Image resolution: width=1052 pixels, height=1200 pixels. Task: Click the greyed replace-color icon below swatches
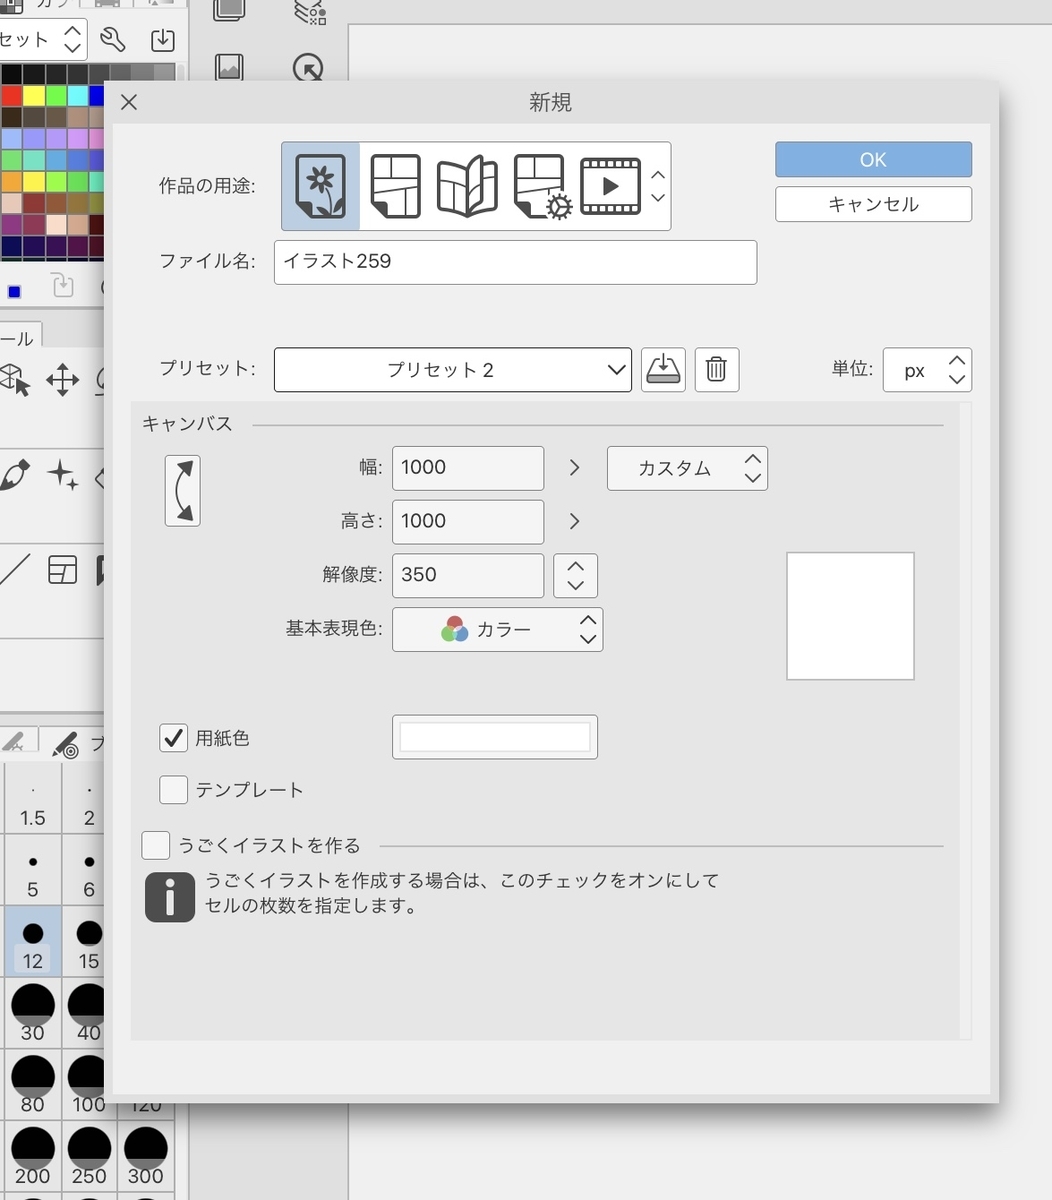(x=63, y=287)
